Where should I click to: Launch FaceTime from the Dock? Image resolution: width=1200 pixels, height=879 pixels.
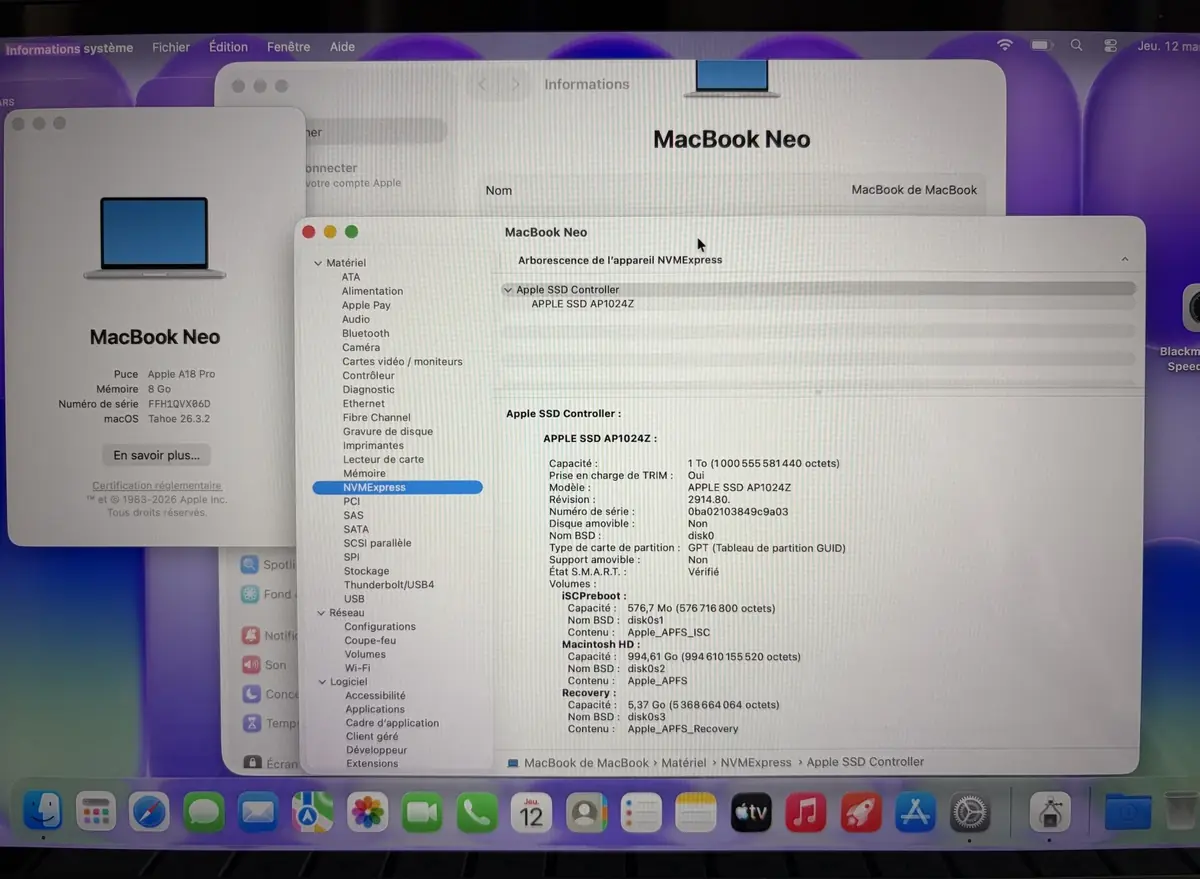[422, 812]
